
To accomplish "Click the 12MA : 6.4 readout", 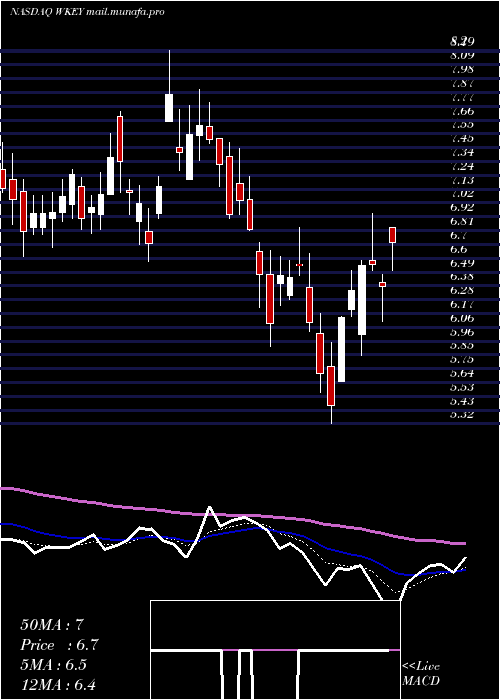I will [x=58, y=685].
